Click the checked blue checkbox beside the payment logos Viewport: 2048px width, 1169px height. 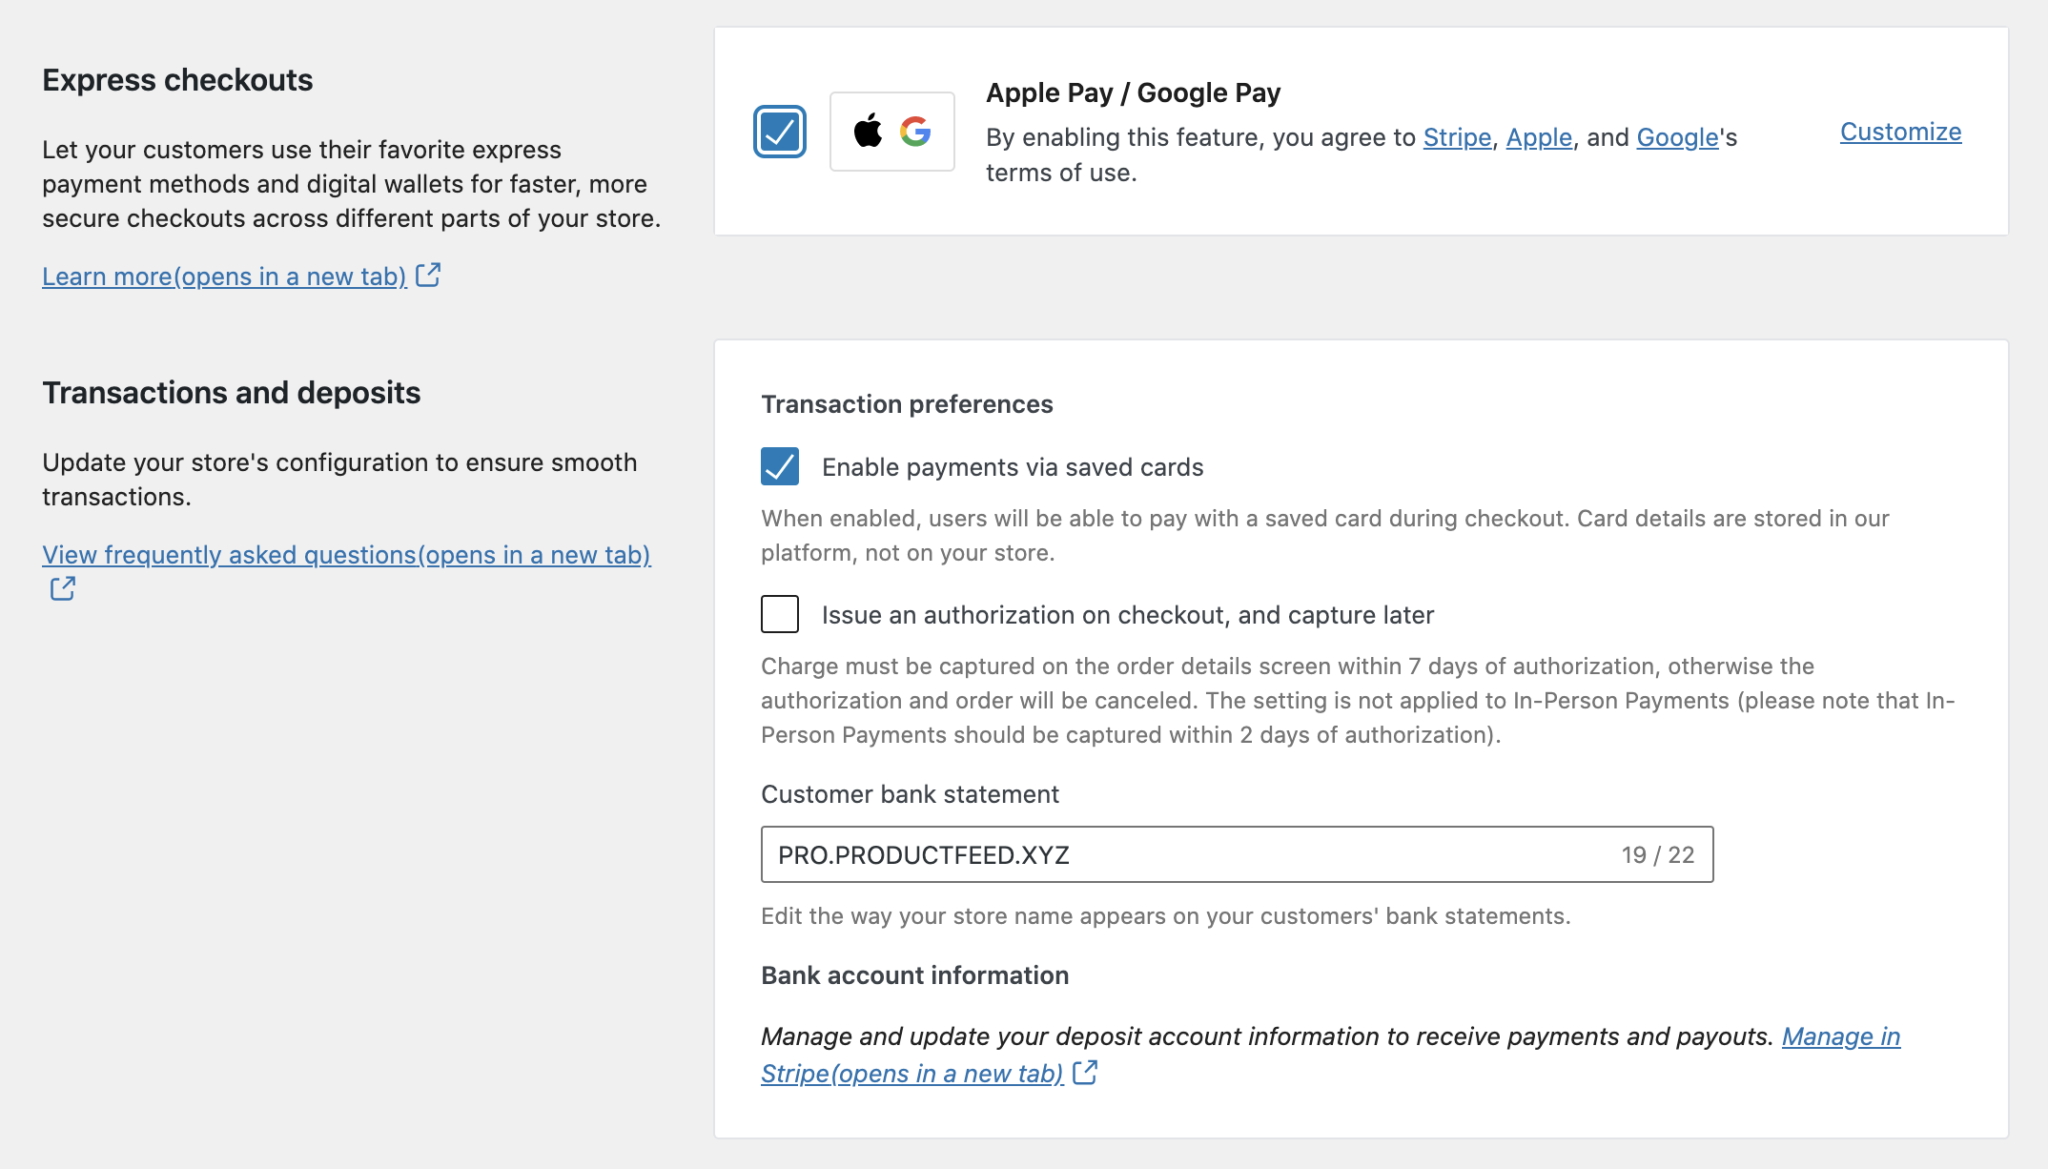point(779,131)
